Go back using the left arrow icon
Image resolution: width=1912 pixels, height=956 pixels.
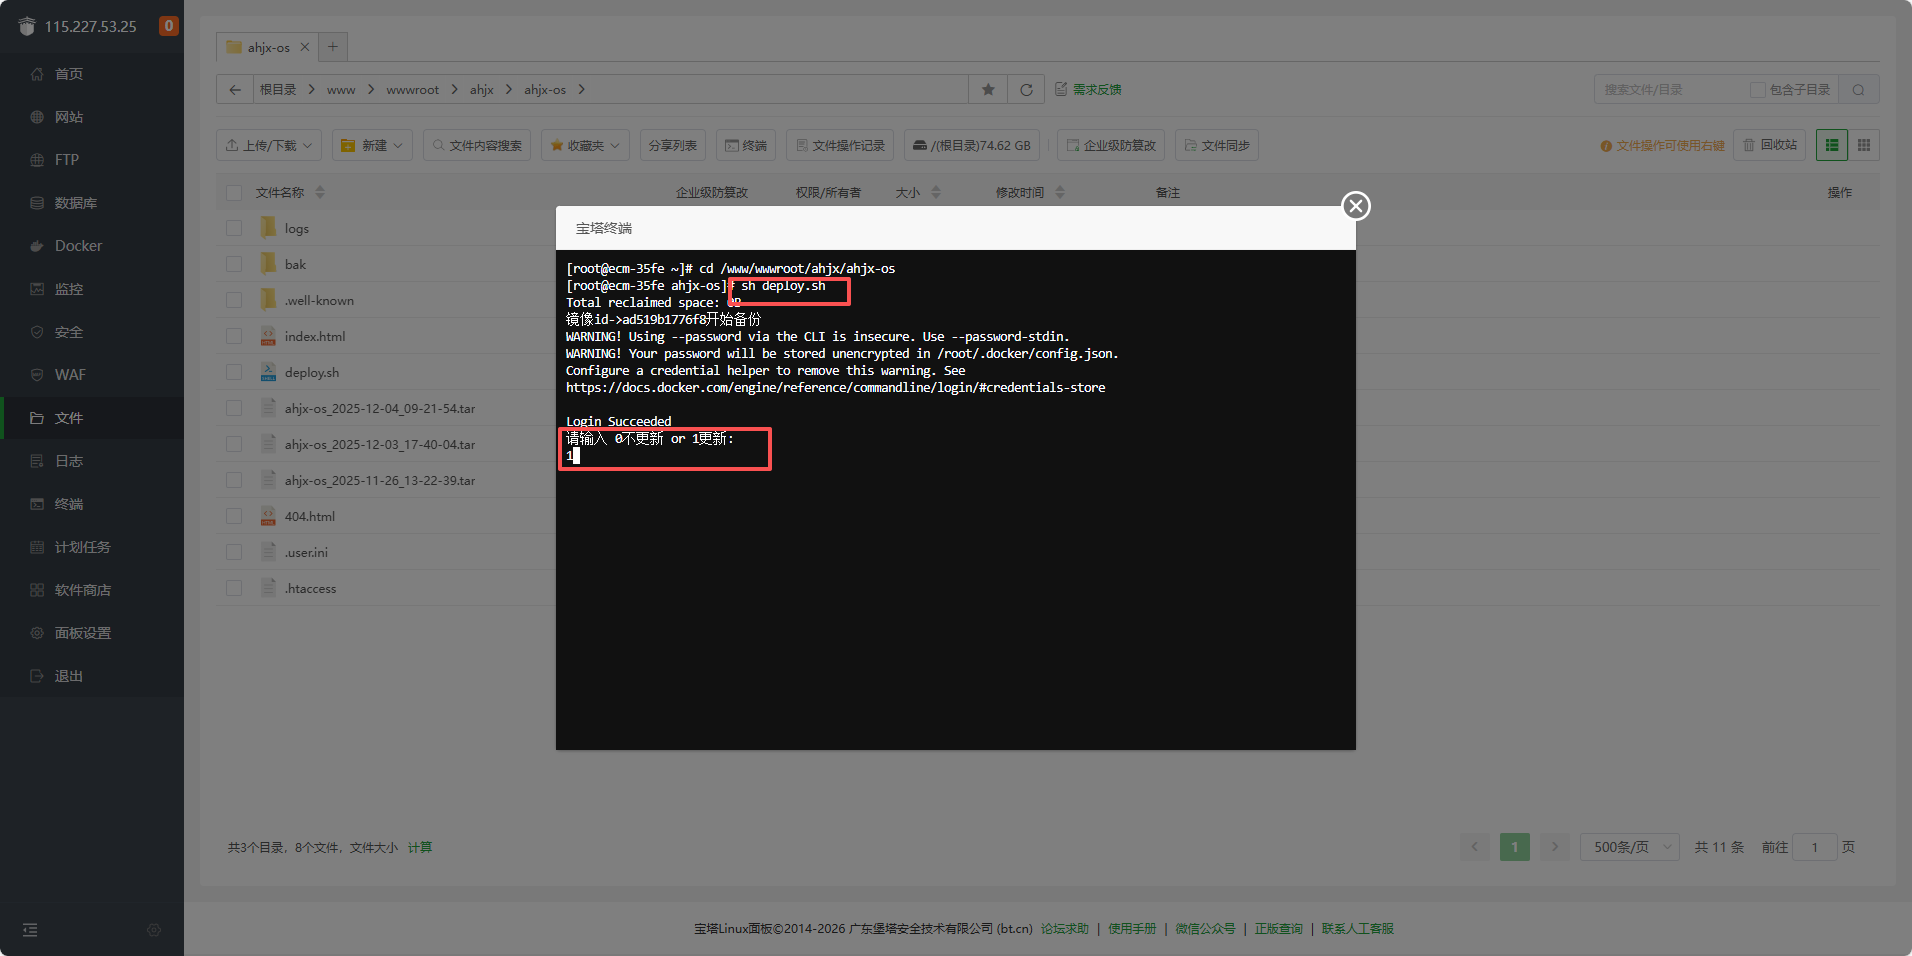(235, 90)
